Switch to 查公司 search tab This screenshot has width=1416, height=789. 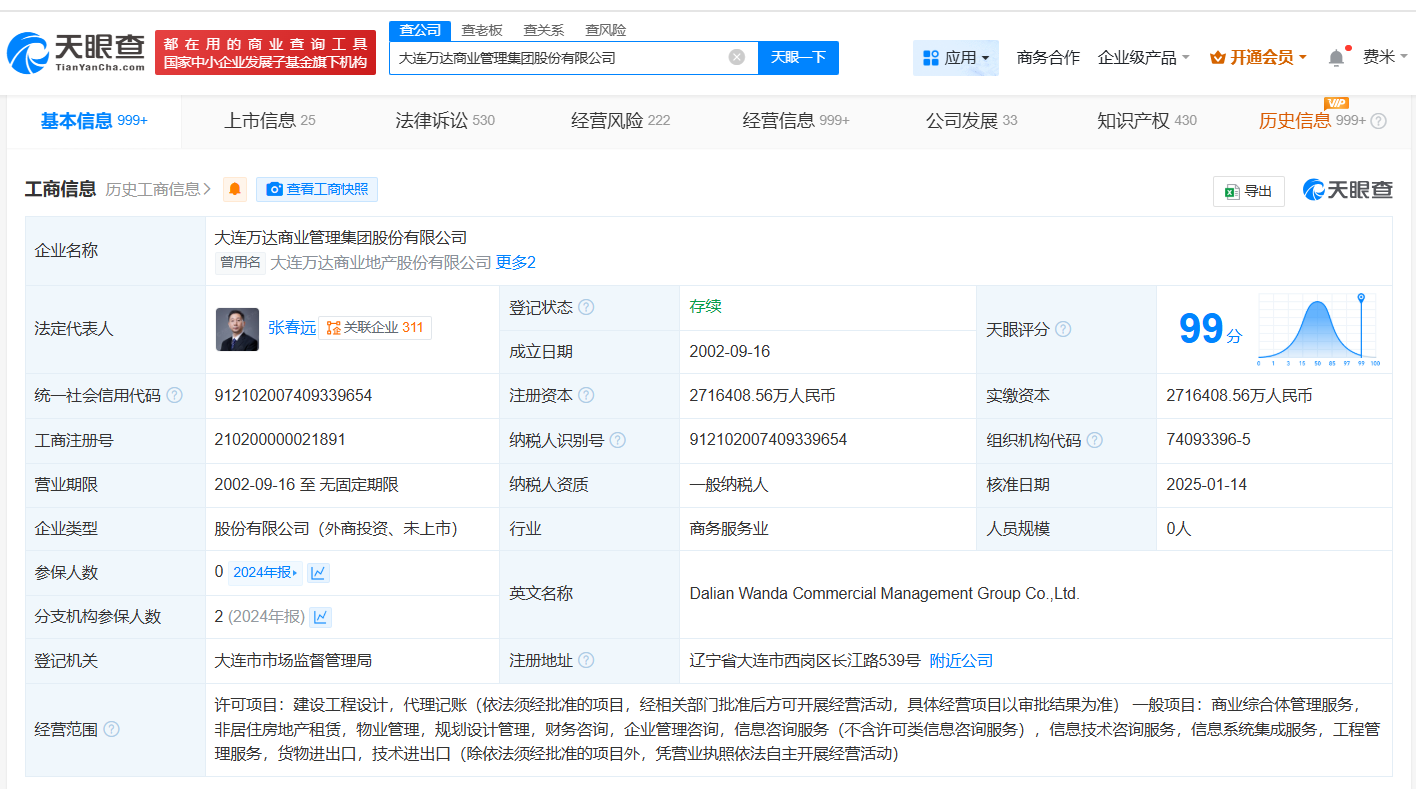[420, 30]
